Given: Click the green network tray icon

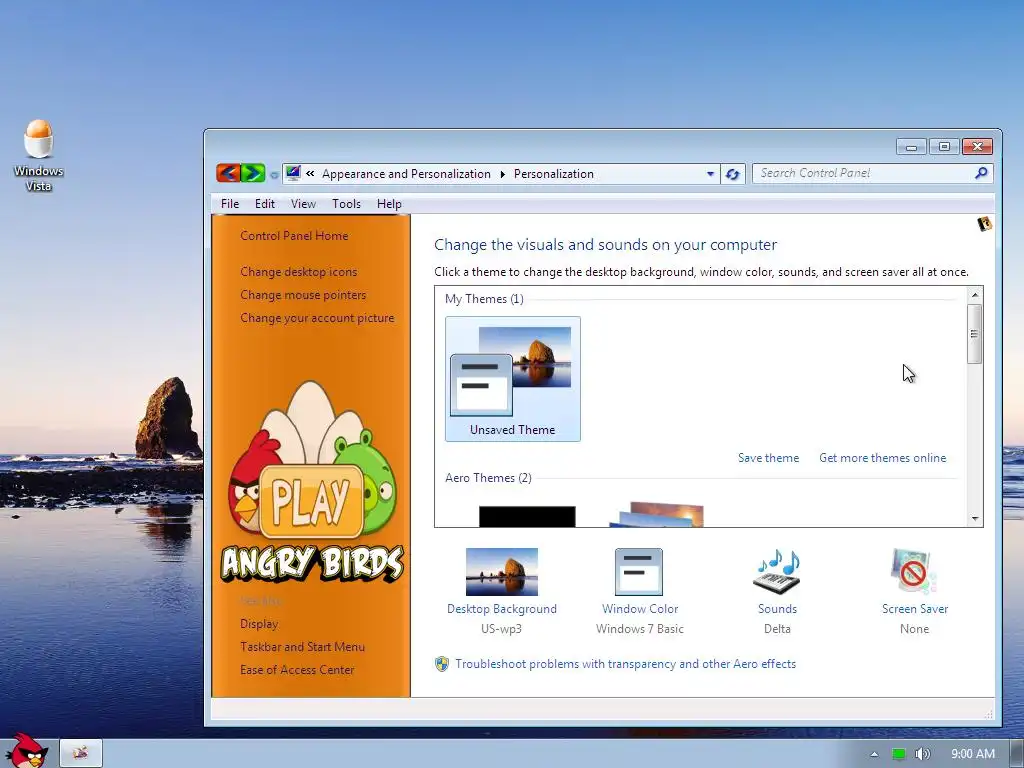Looking at the screenshot, I should pos(899,754).
